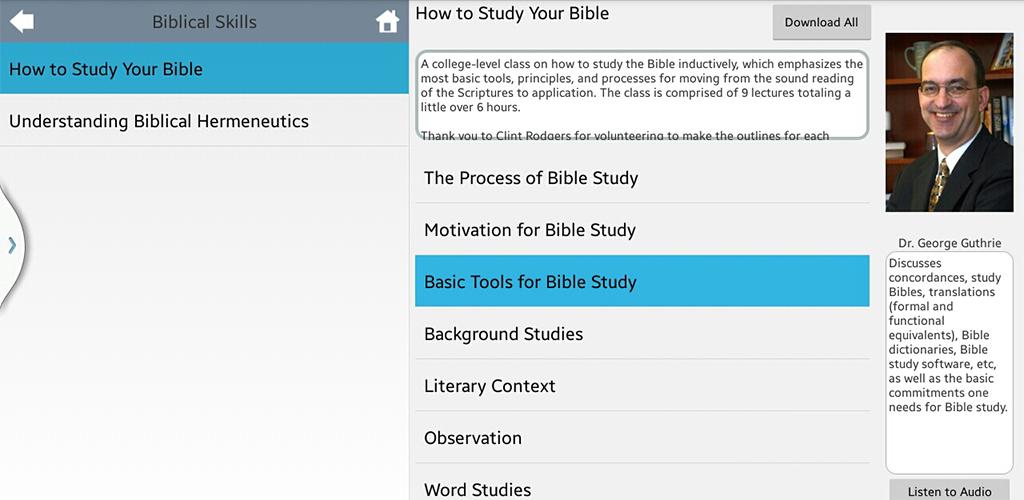Tap the back arrow icon
This screenshot has height=500, width=1024.
pos(22,21)
